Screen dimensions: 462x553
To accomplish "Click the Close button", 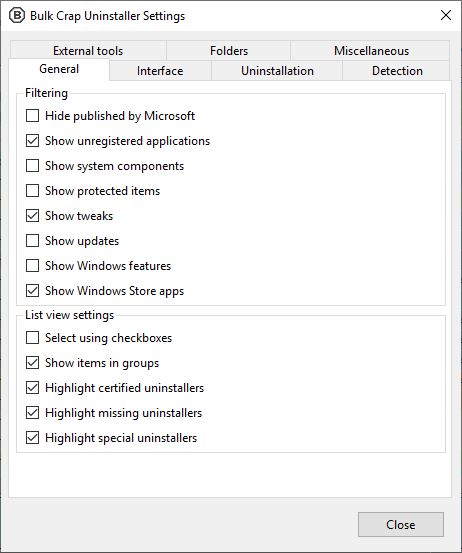I will tap(401, 524).
